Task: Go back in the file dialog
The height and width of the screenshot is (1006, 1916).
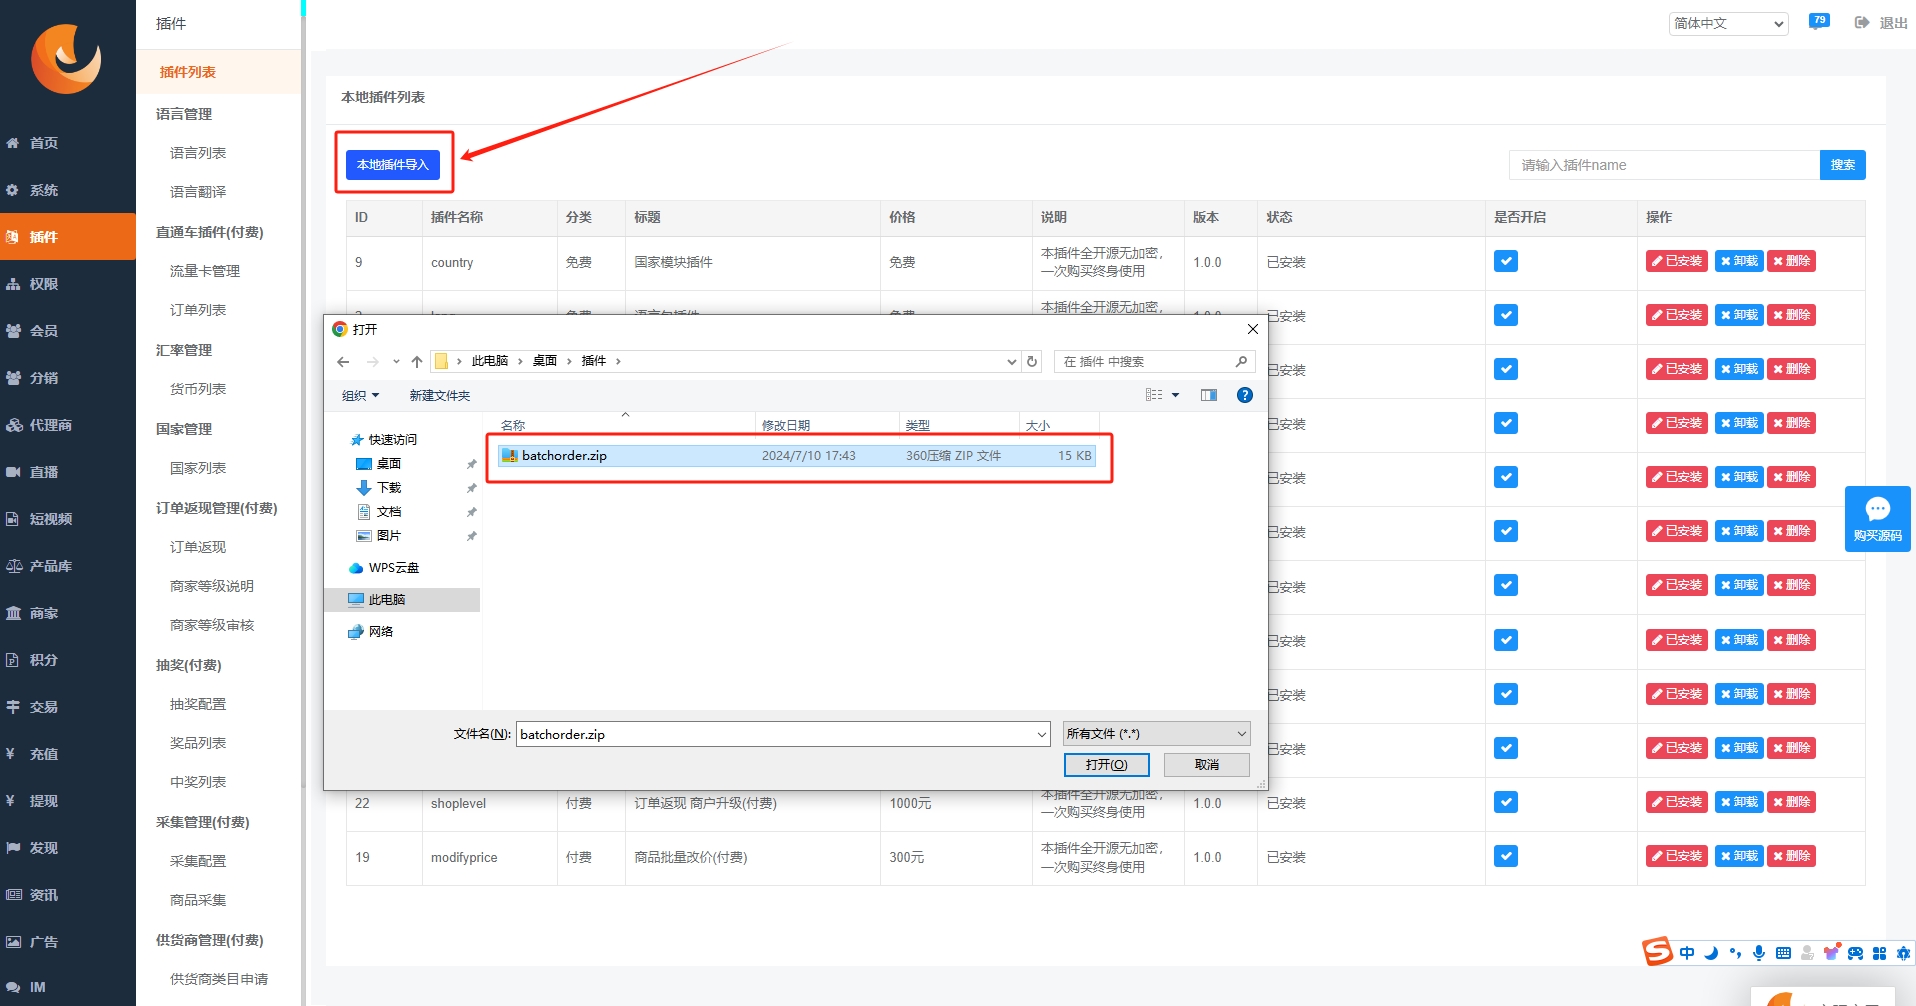Action: 343,362
